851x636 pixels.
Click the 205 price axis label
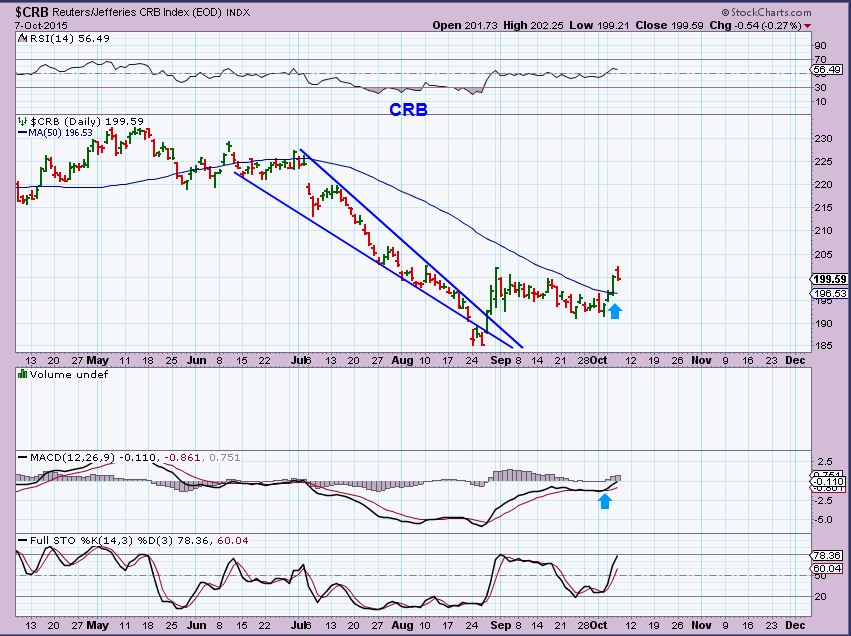click(823, 255)
